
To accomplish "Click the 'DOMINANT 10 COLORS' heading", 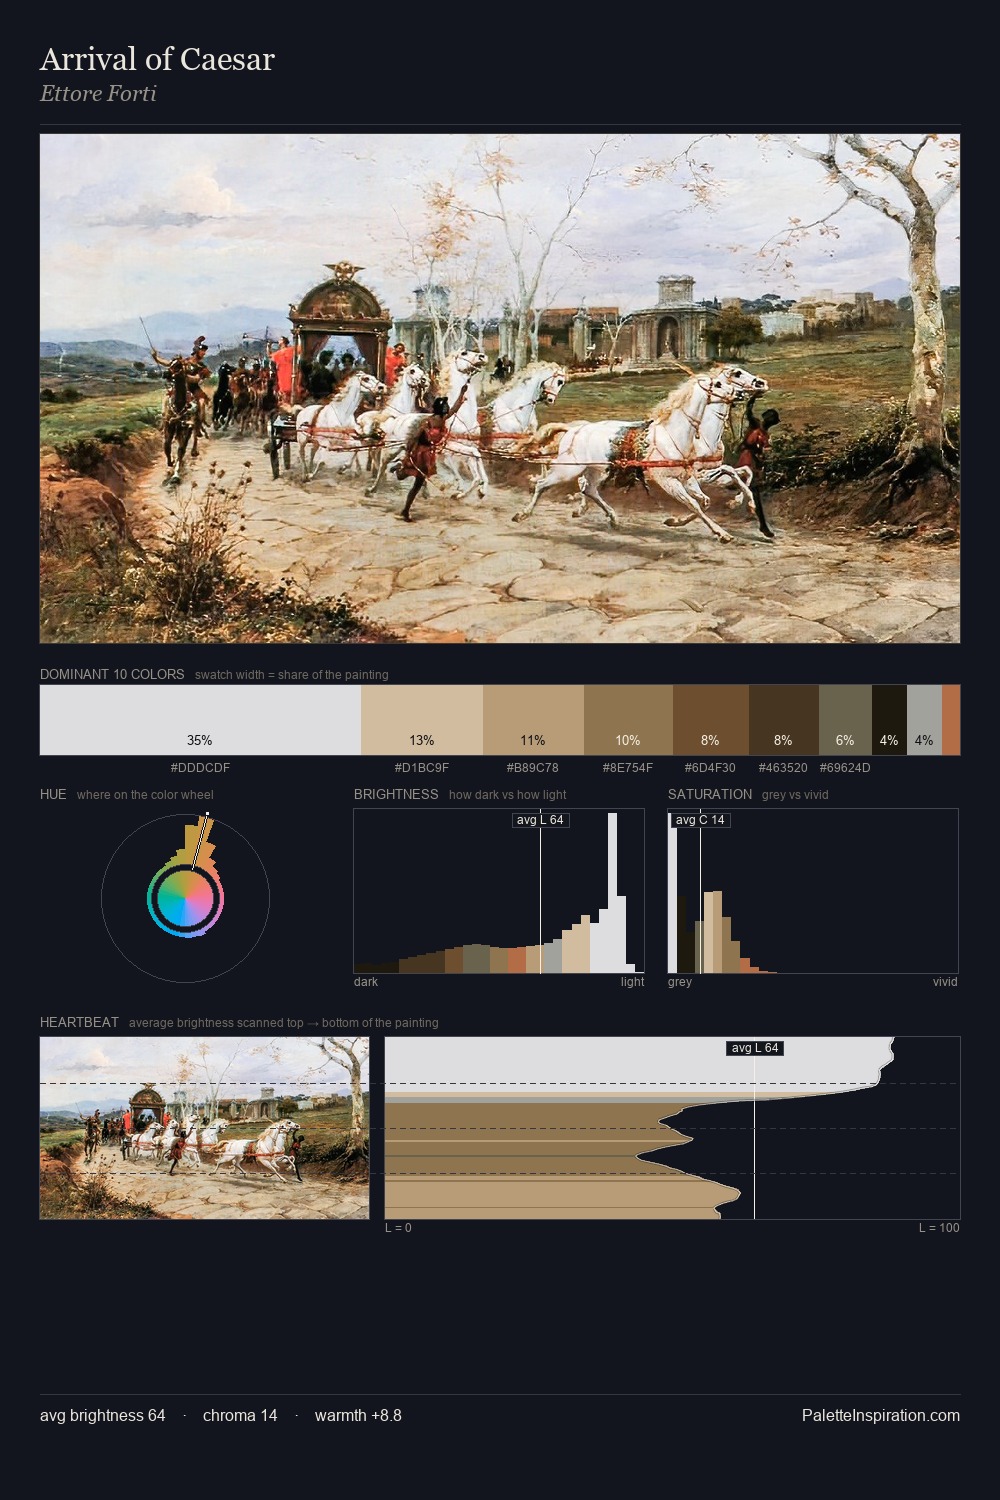I will pos(112,674).
